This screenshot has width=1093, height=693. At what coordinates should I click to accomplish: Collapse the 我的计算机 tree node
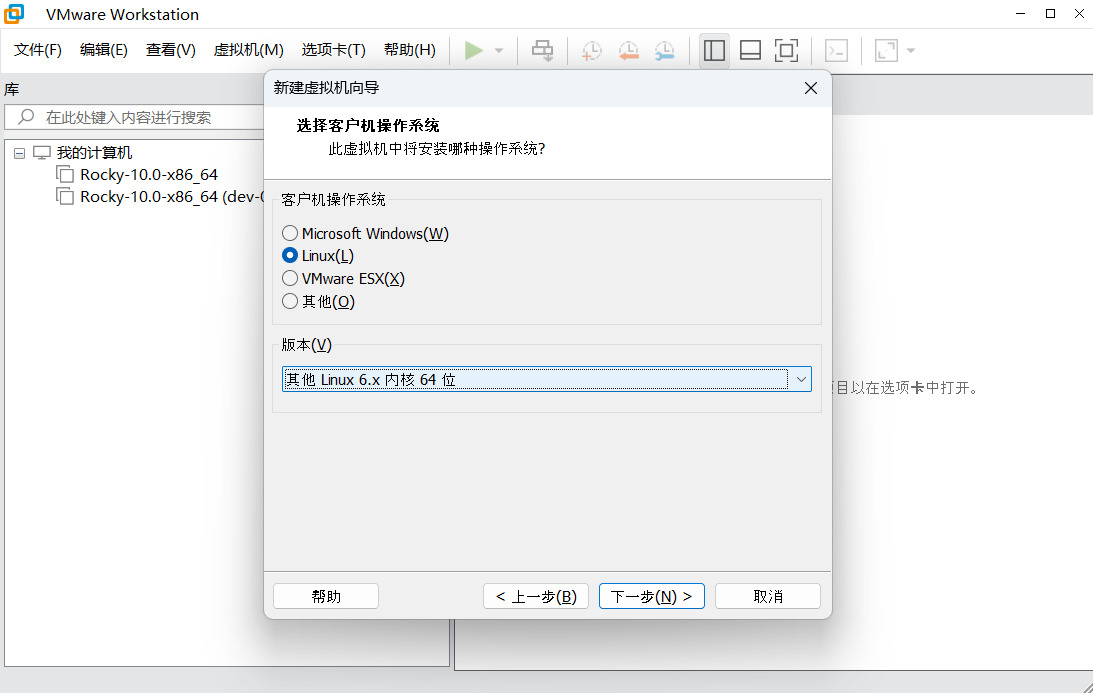coord(20,153)
